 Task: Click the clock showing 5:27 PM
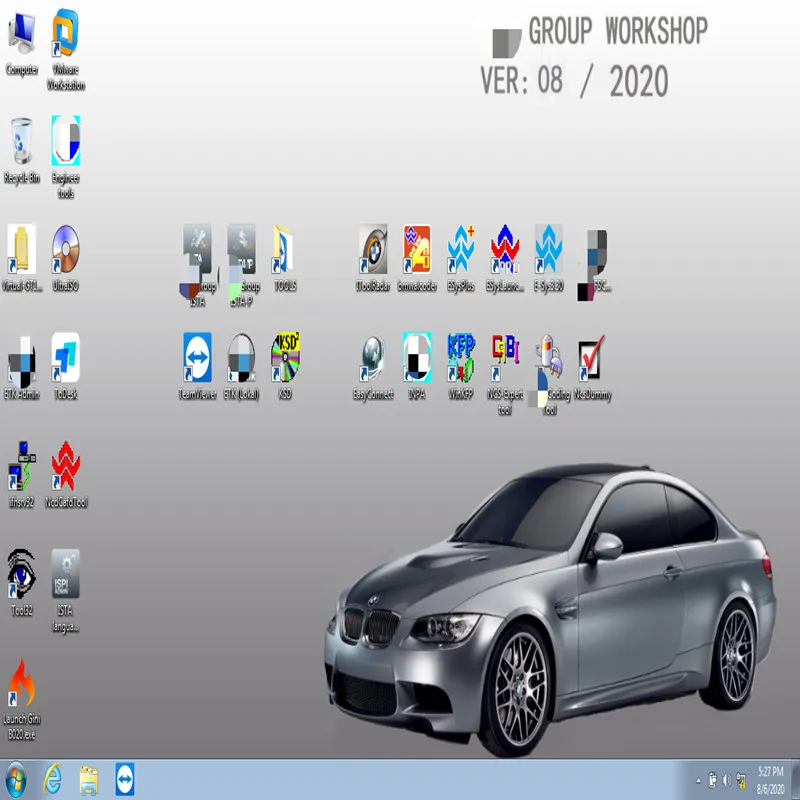tap(770, 780)
